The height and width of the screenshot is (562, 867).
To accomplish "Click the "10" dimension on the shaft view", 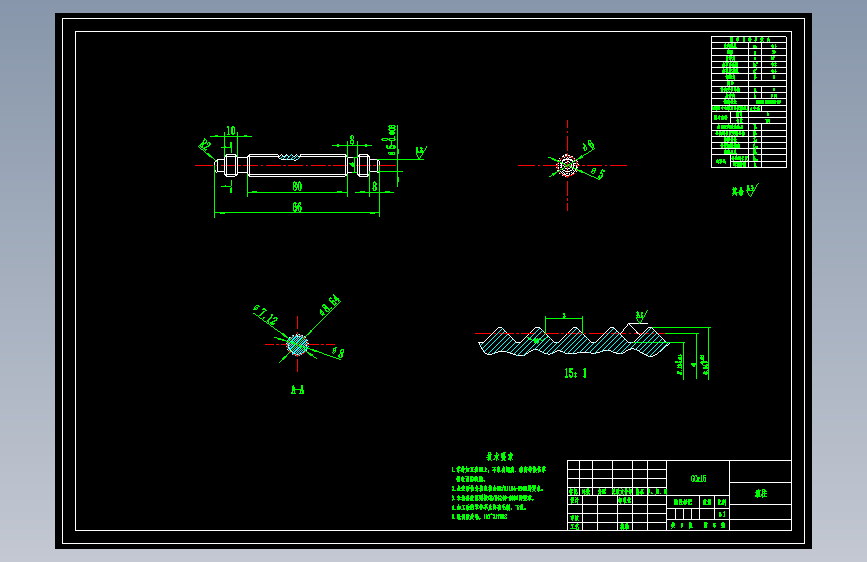I will [x=231, y=131].
